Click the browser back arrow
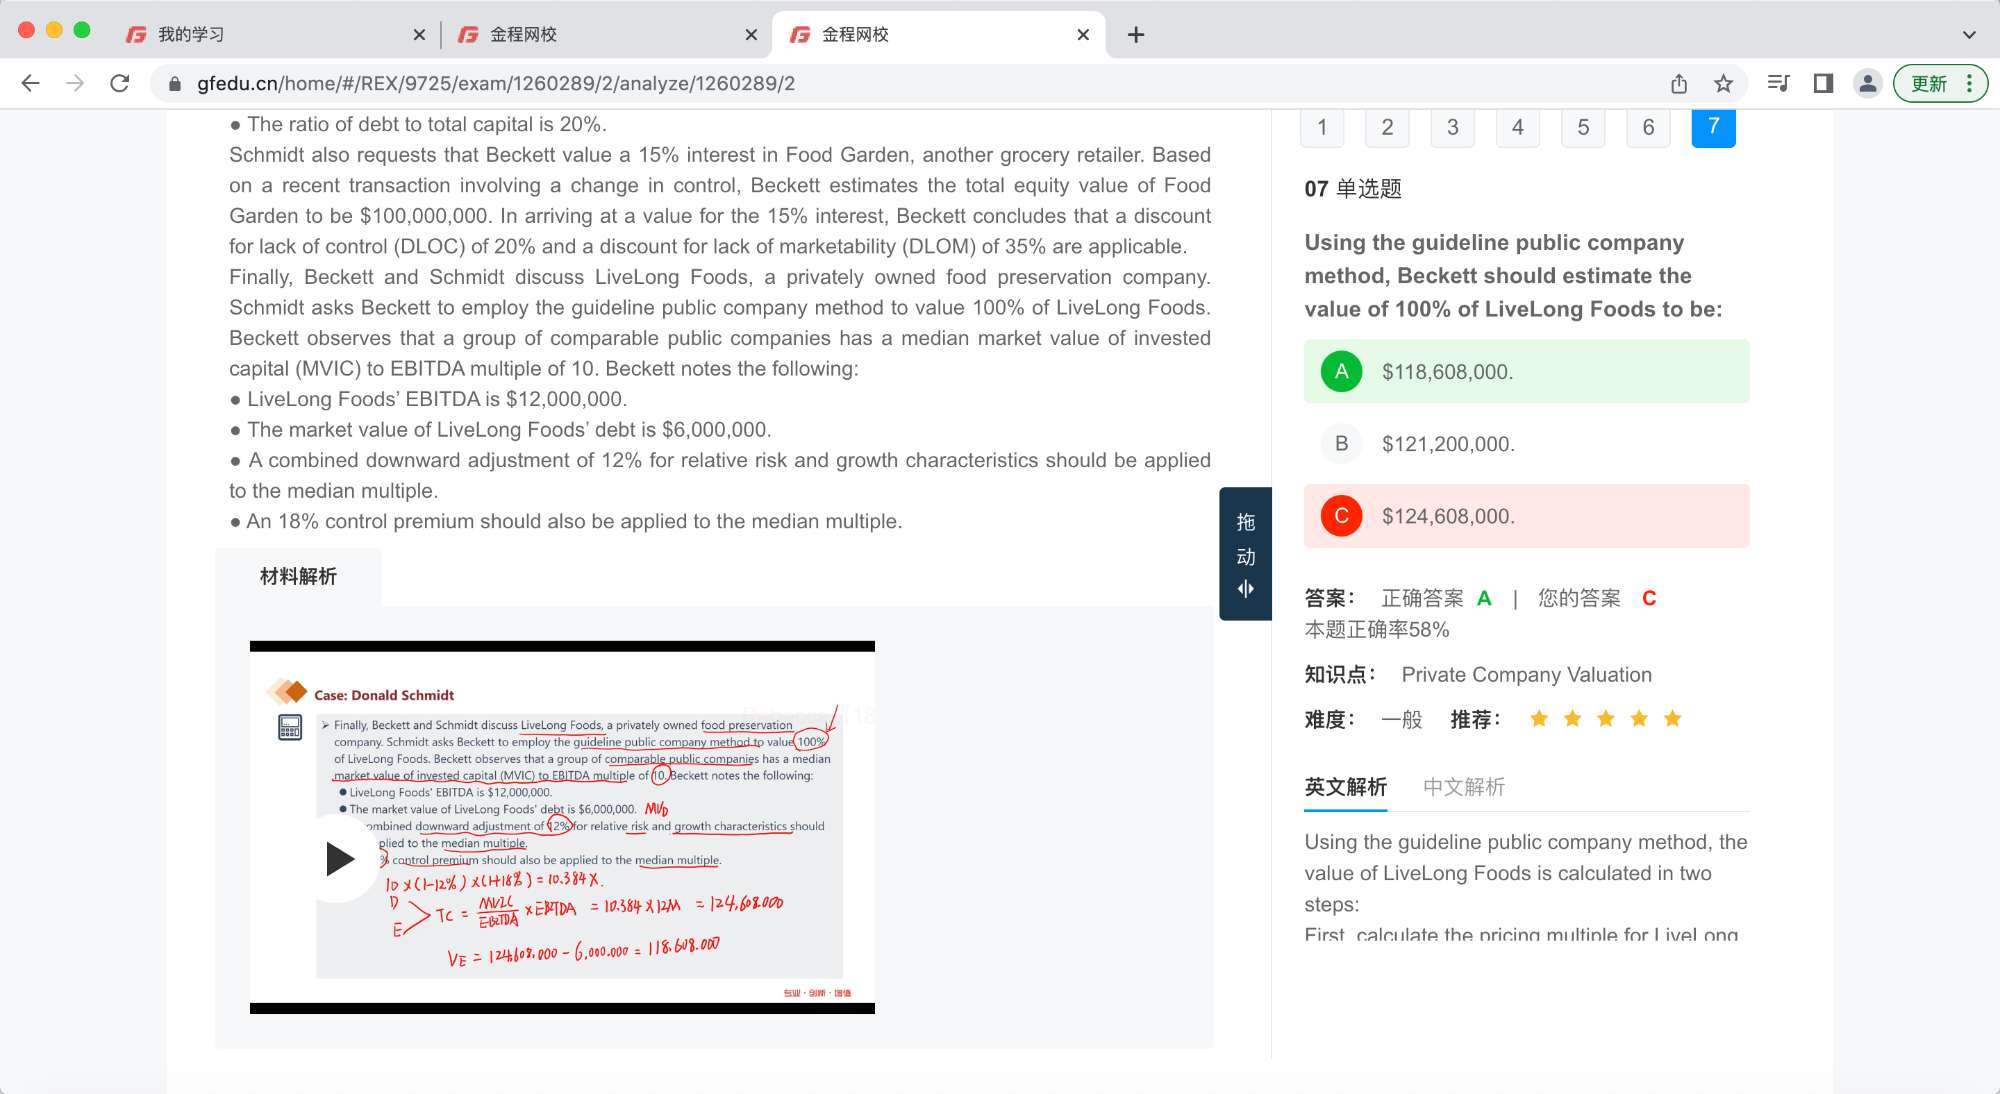The image size is (2000, 1094). pyautogui.click(x=30, y=83)
